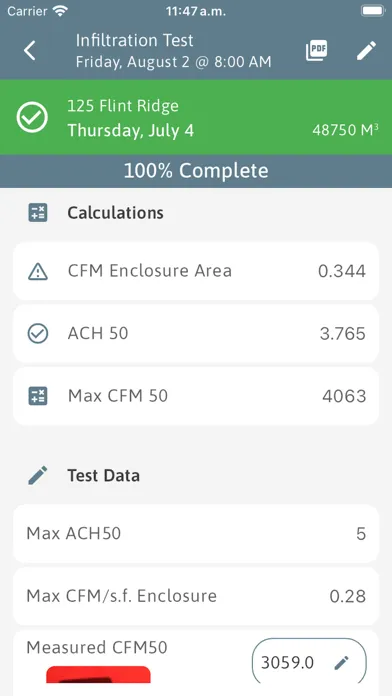Edit Measured CFM50 with its pencil icon
Image resolution: width=392 pixels, height=696 pixels.
[x=341, y=663]
